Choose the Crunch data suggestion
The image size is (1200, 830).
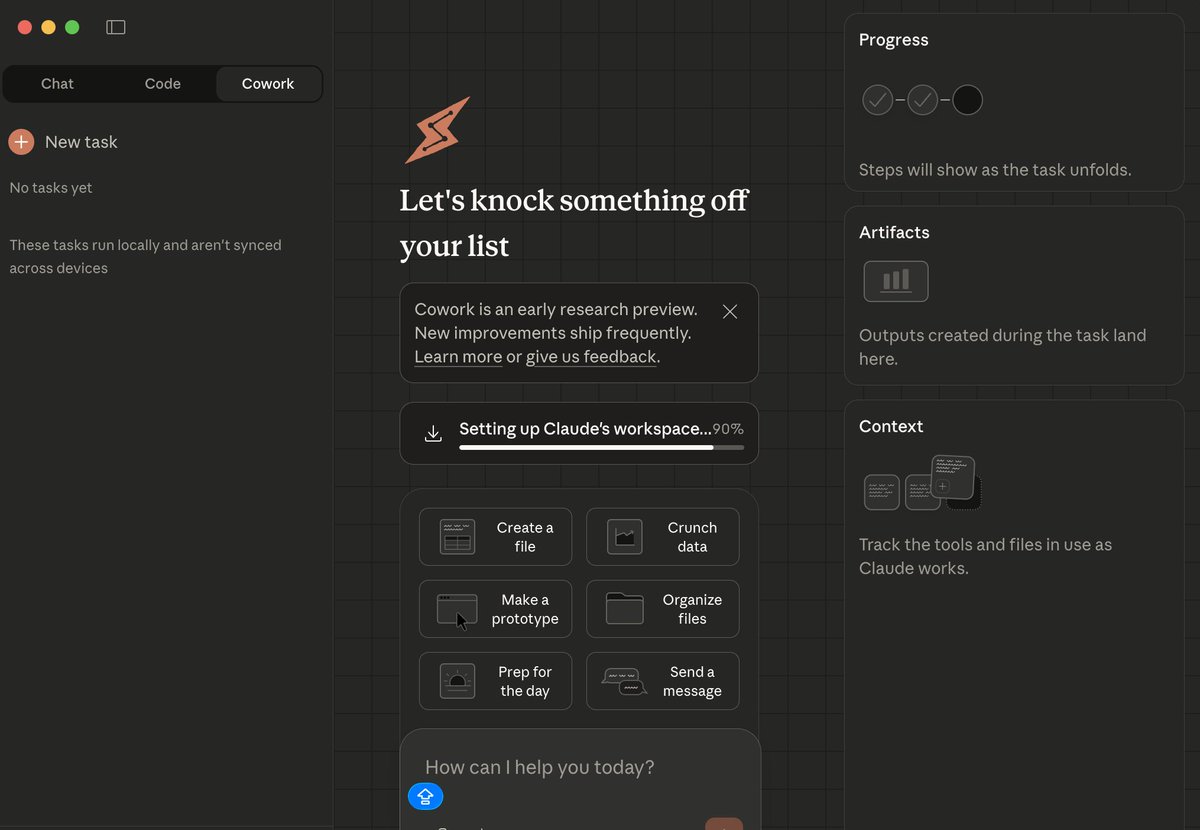[662, 537]
